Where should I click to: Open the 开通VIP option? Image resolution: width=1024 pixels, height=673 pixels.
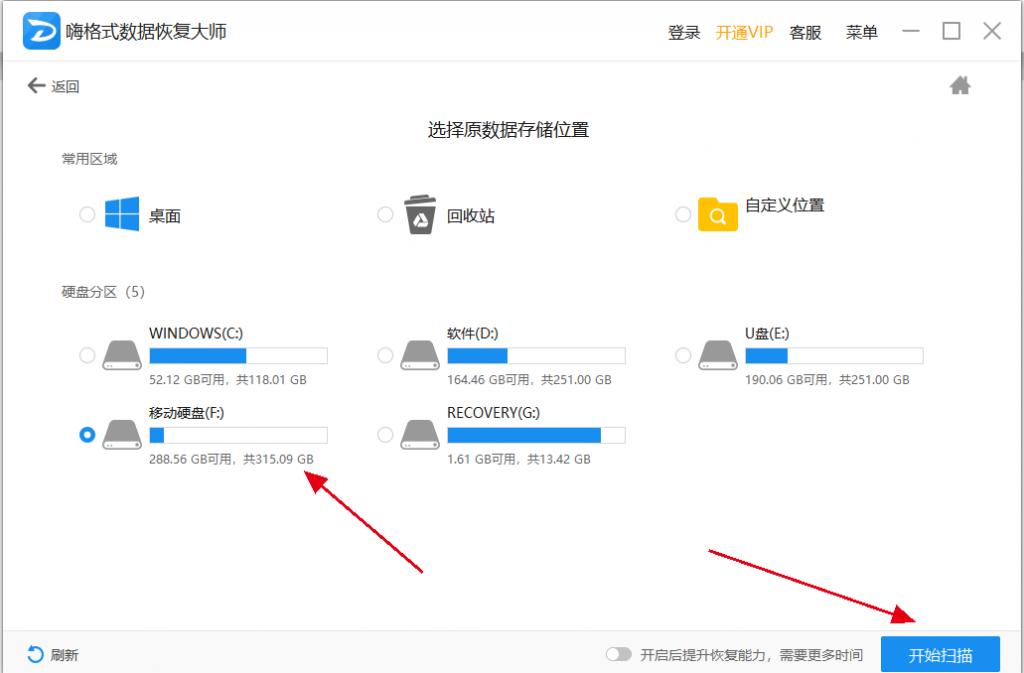[744, 32]
